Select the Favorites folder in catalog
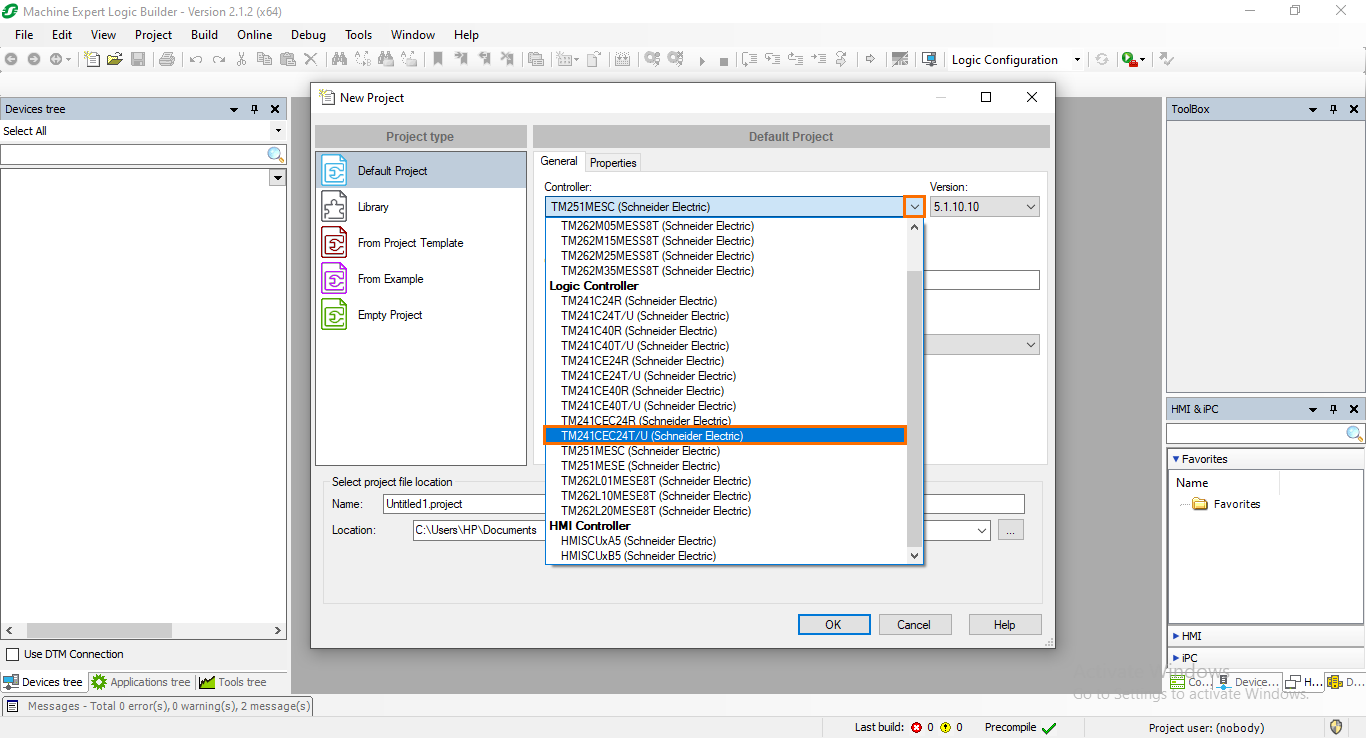This screenshot has height=738, width=1366. click(1226, 504)
